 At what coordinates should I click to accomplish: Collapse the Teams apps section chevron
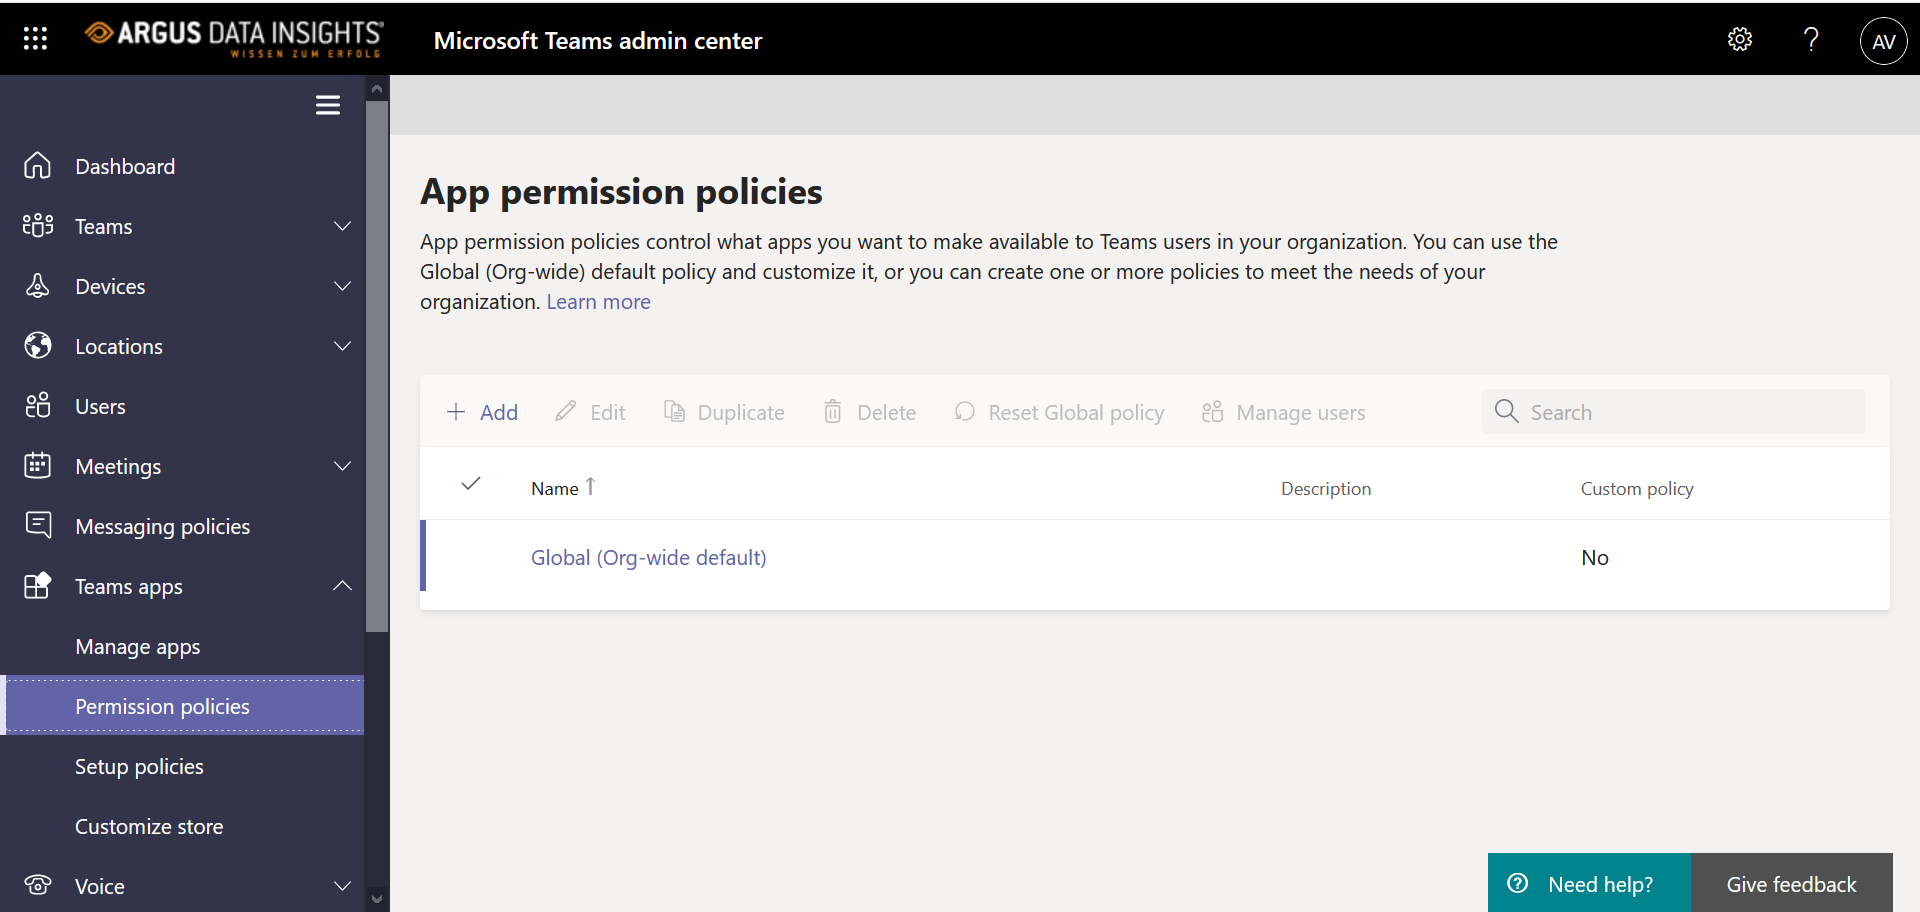[342, 586]
